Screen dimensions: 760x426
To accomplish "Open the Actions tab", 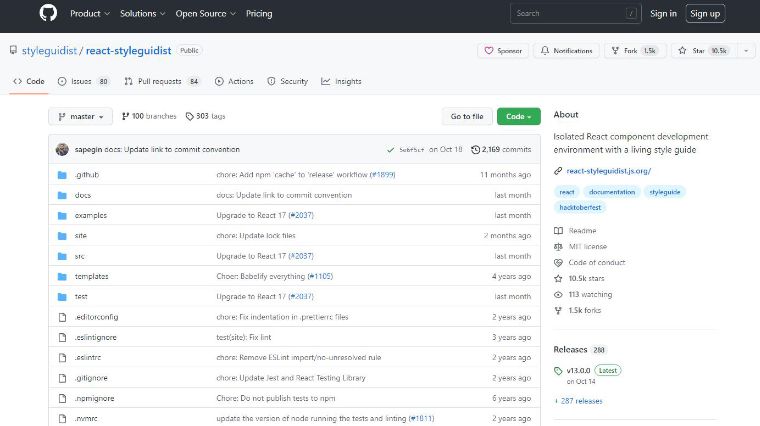I will [234, 81].
